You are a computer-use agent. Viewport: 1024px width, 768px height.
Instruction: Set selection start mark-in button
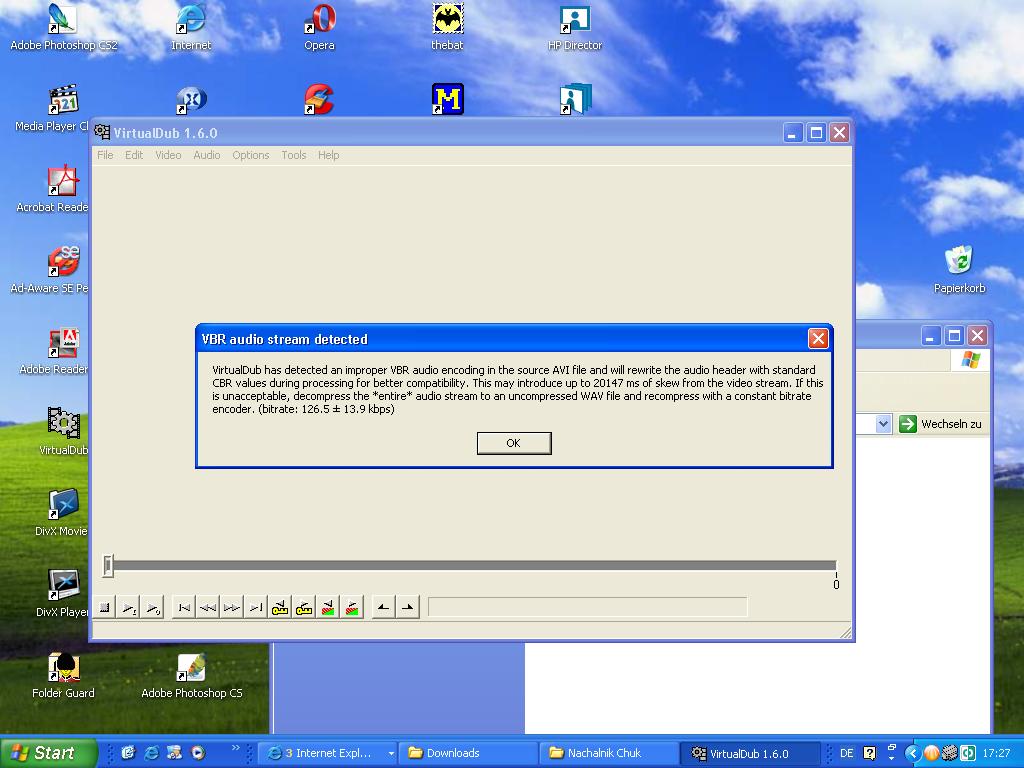(383, 607)
